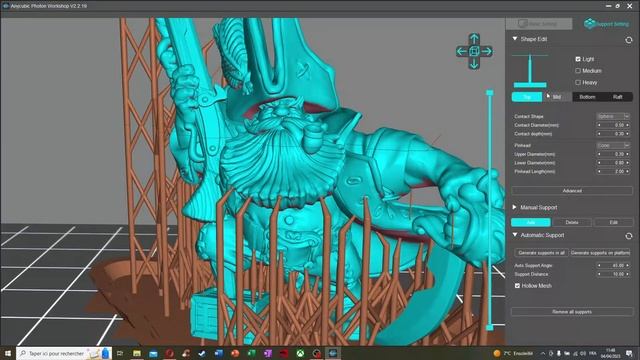Open PowerPoint from the taskbar

[x=235, y=353]
